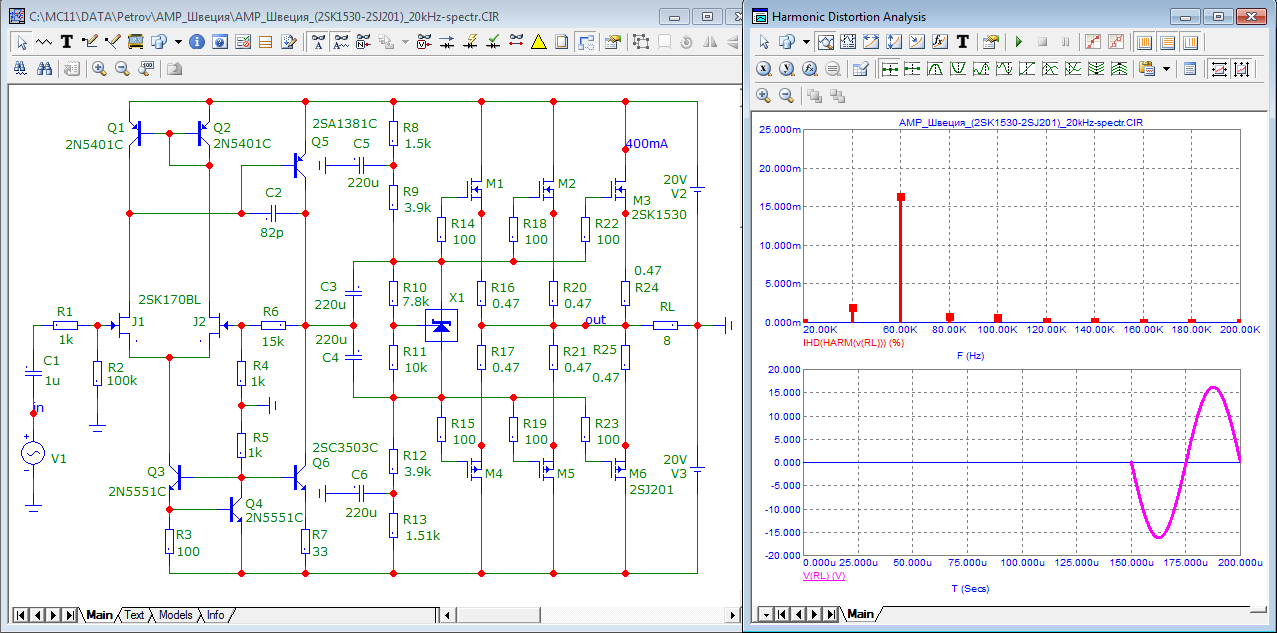Select the V1 source in the schematic
The height and width of the screenshot is (633, 1277).
[x=33, y=454]
